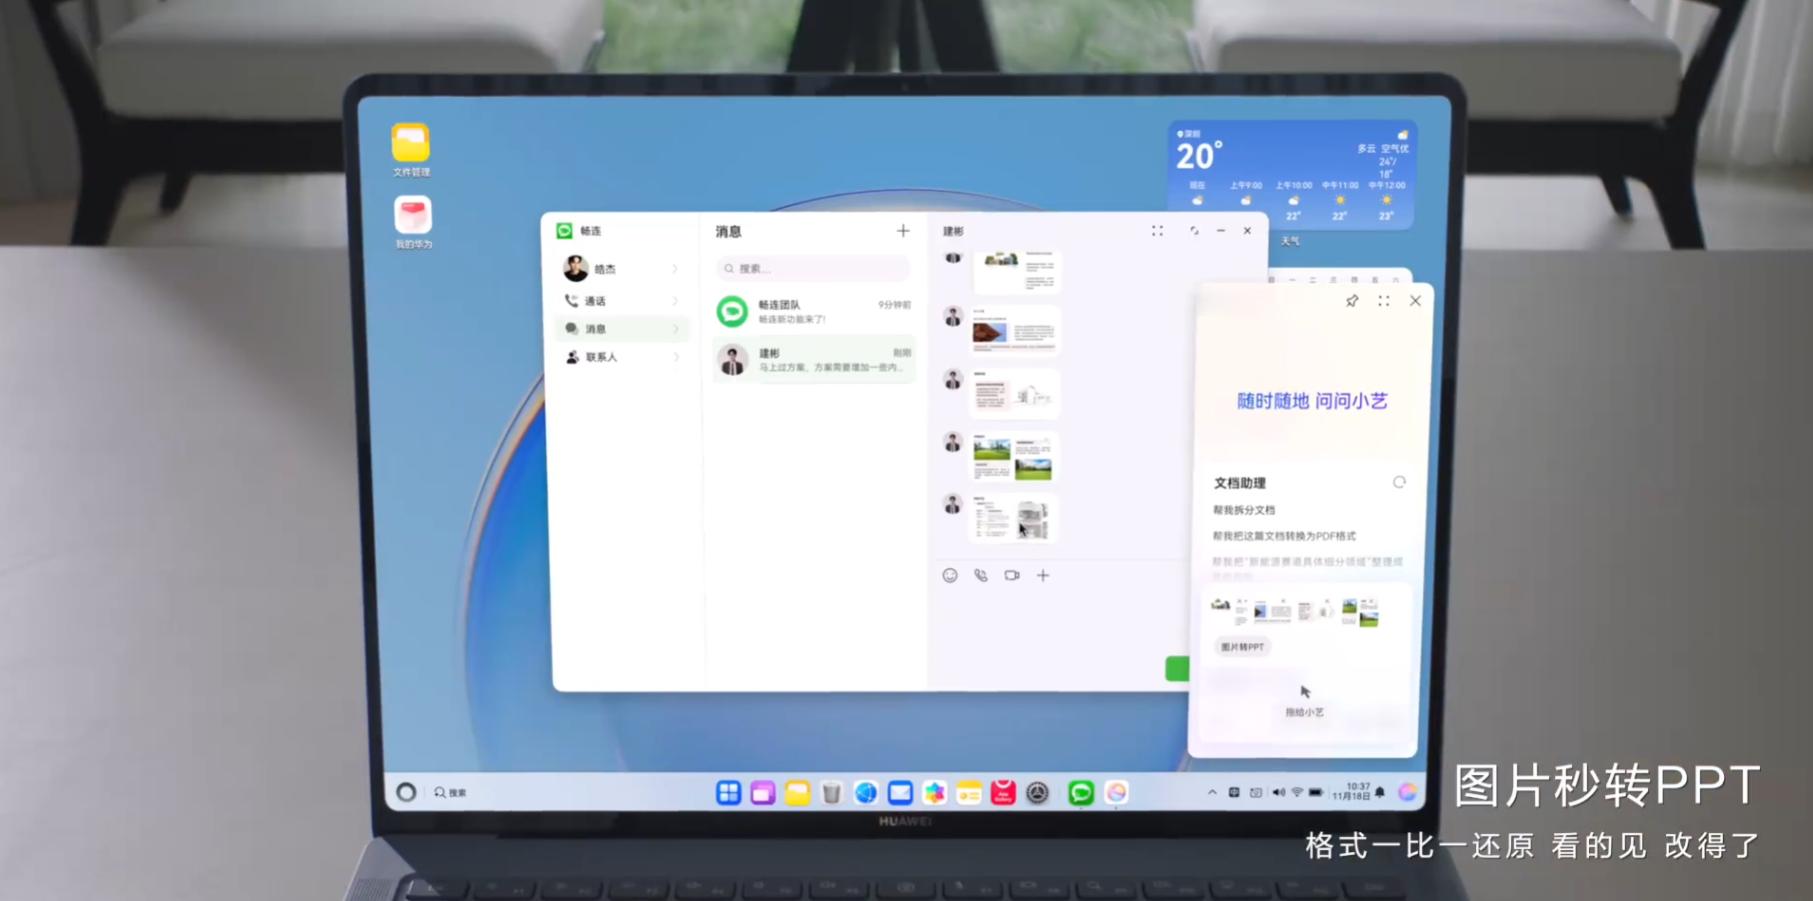
Task: Open the 皓杰 profile entry
Action: coord(620,268)
